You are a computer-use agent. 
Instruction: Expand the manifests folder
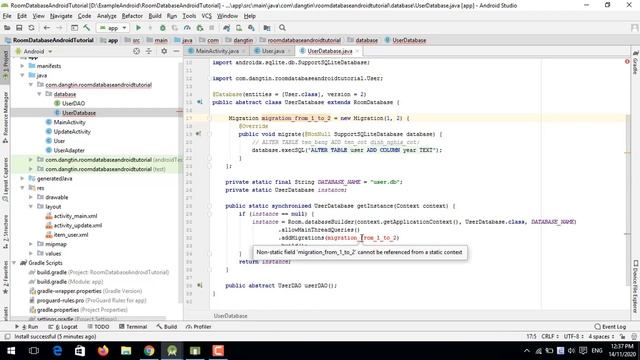(x=22, y=66)
